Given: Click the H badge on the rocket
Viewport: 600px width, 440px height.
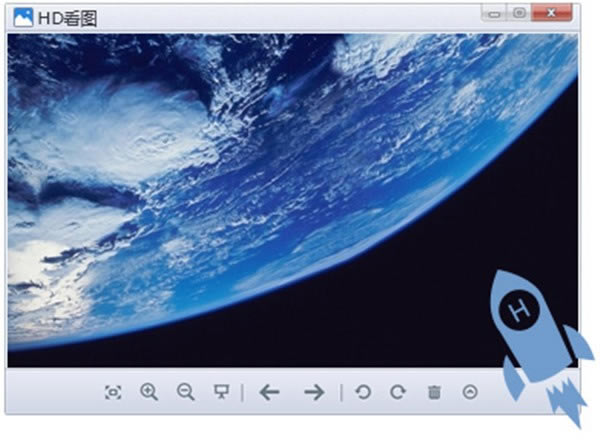Looking at the screenshot, I should click(x=520, y=310).
